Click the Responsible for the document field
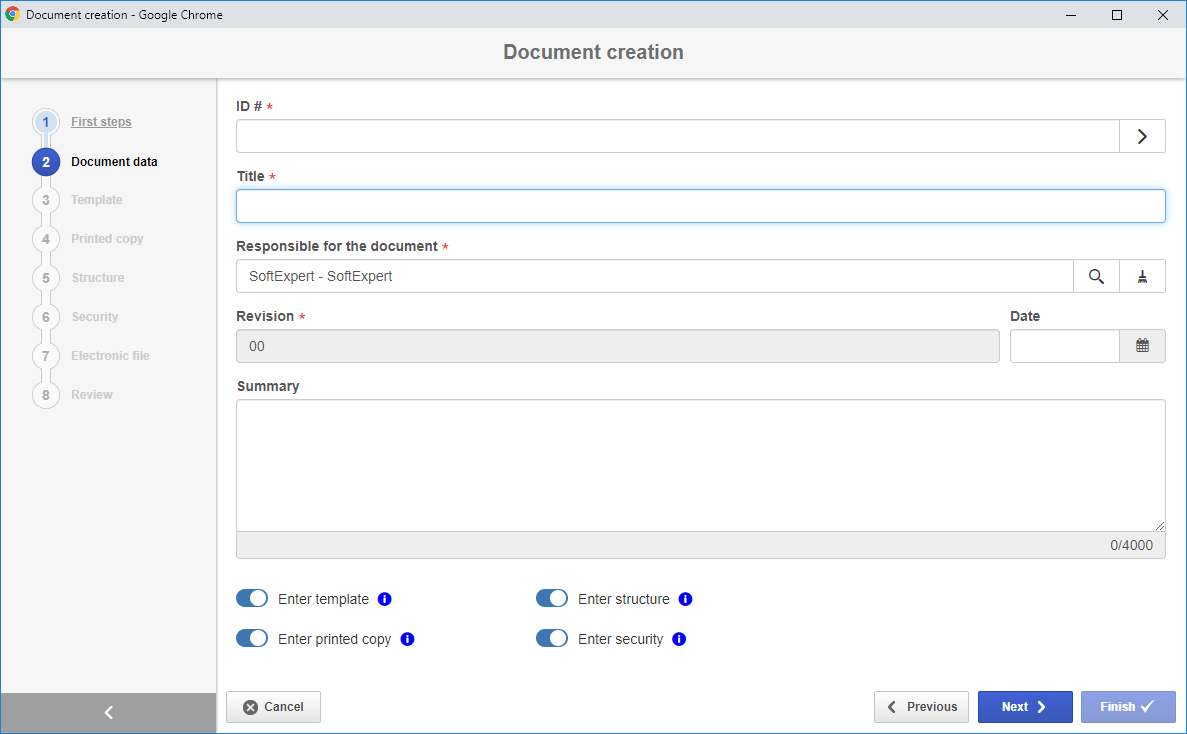Viewport: 1187px width, 734px height. [x=655, y=276]
